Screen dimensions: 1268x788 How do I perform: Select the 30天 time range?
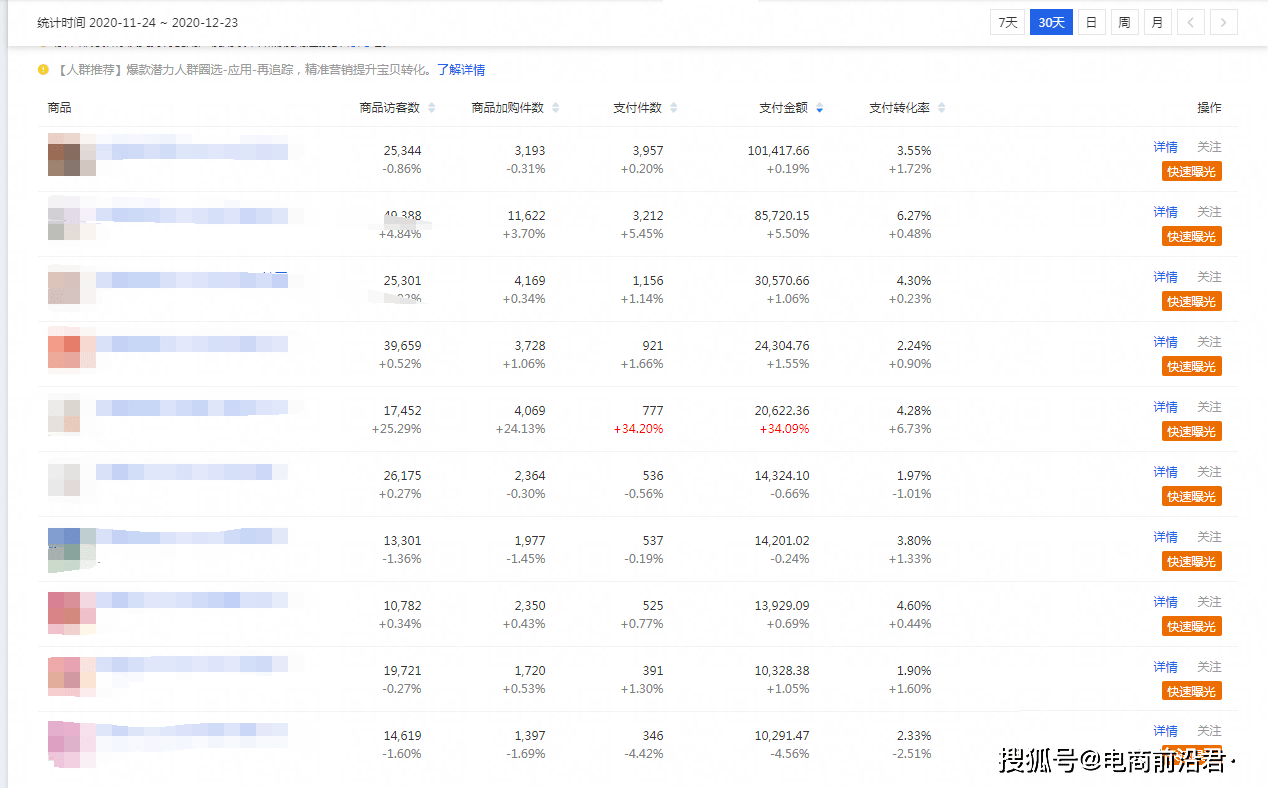coord(1051,22)
